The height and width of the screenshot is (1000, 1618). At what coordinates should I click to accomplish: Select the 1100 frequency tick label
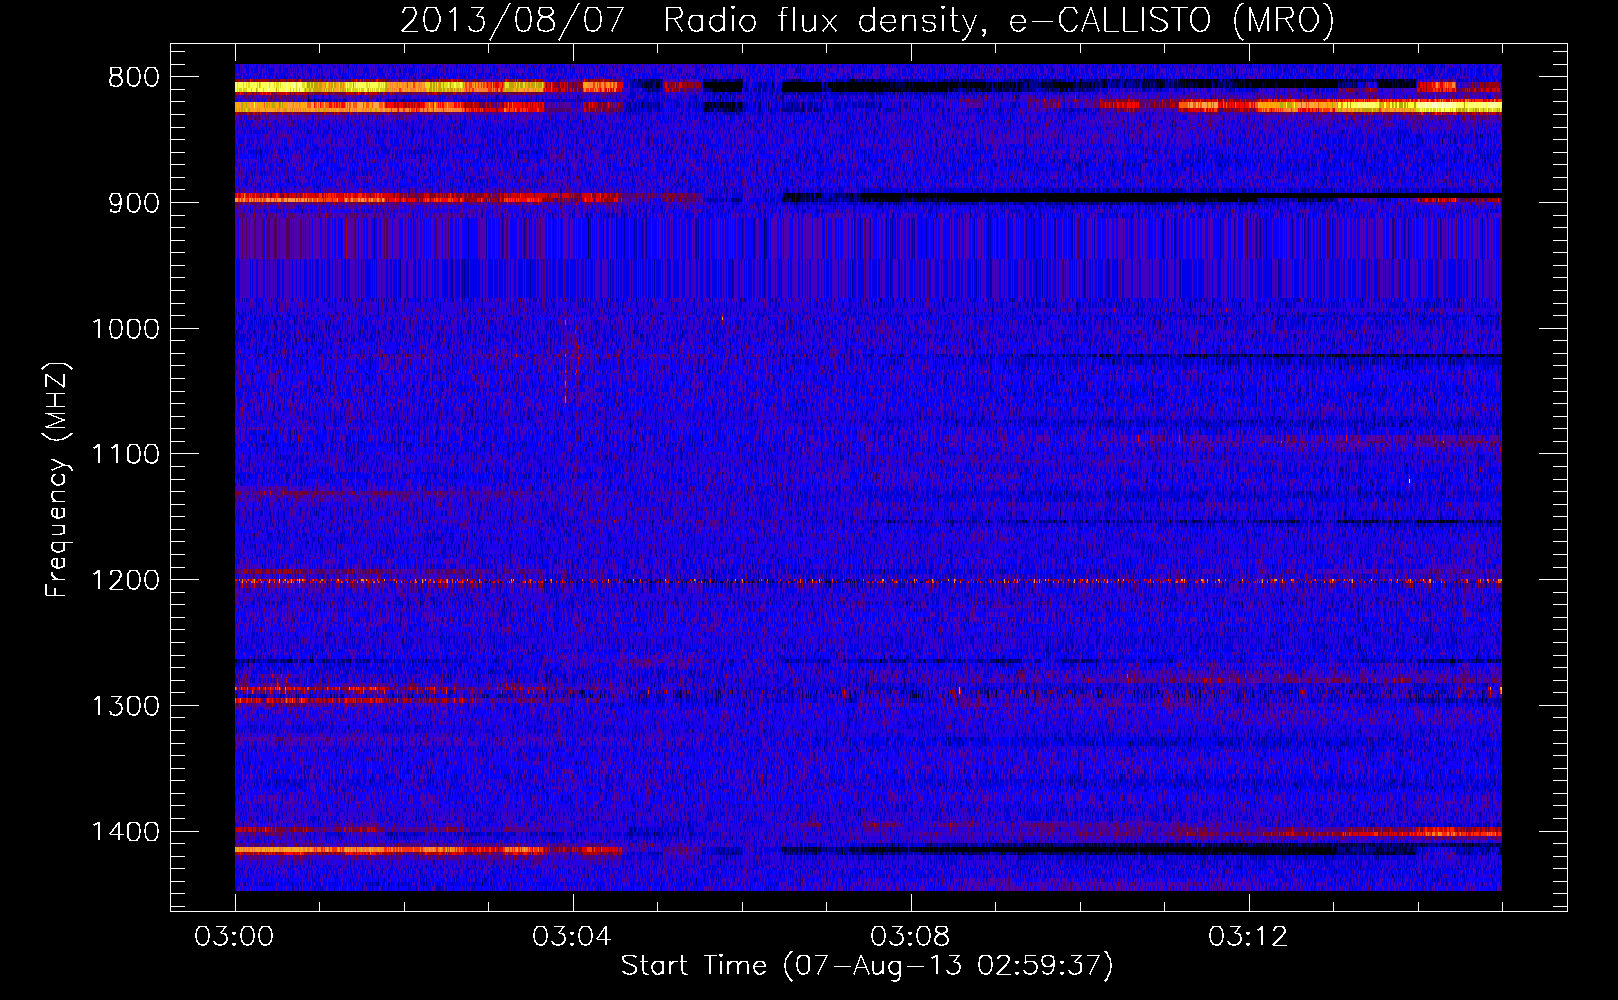(x=125, y=455)
